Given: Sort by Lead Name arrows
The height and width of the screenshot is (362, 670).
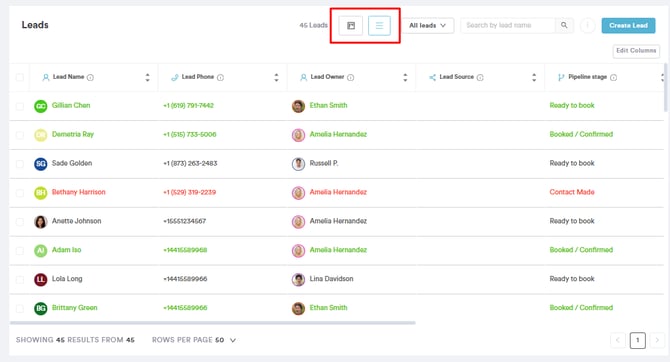Looking at the screenshot, I should [147, 77].
